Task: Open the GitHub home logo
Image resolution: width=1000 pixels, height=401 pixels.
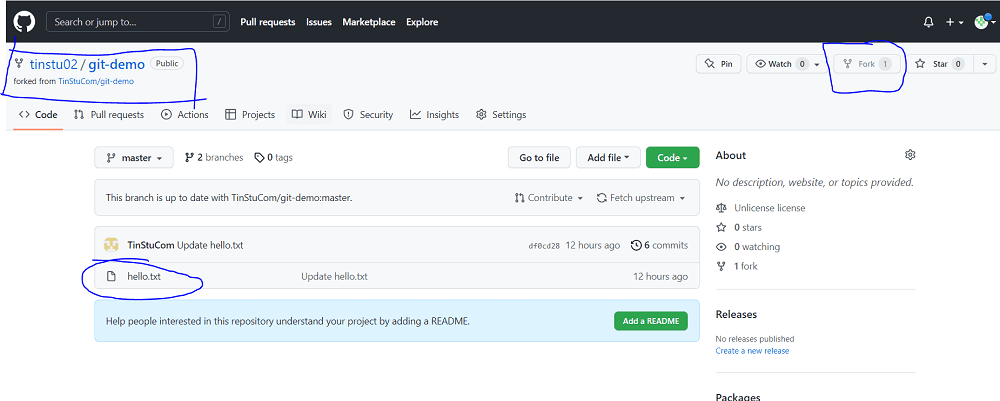Action: click(24, 22)
